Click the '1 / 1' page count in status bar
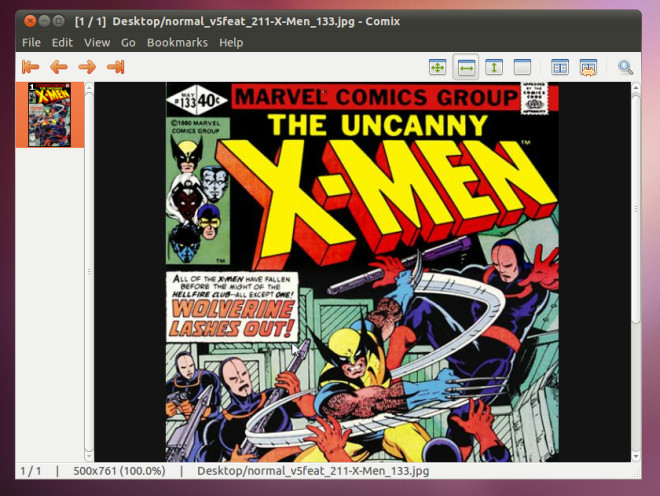The width and height of the screenshot is (660, 496). tap(31, 471)
